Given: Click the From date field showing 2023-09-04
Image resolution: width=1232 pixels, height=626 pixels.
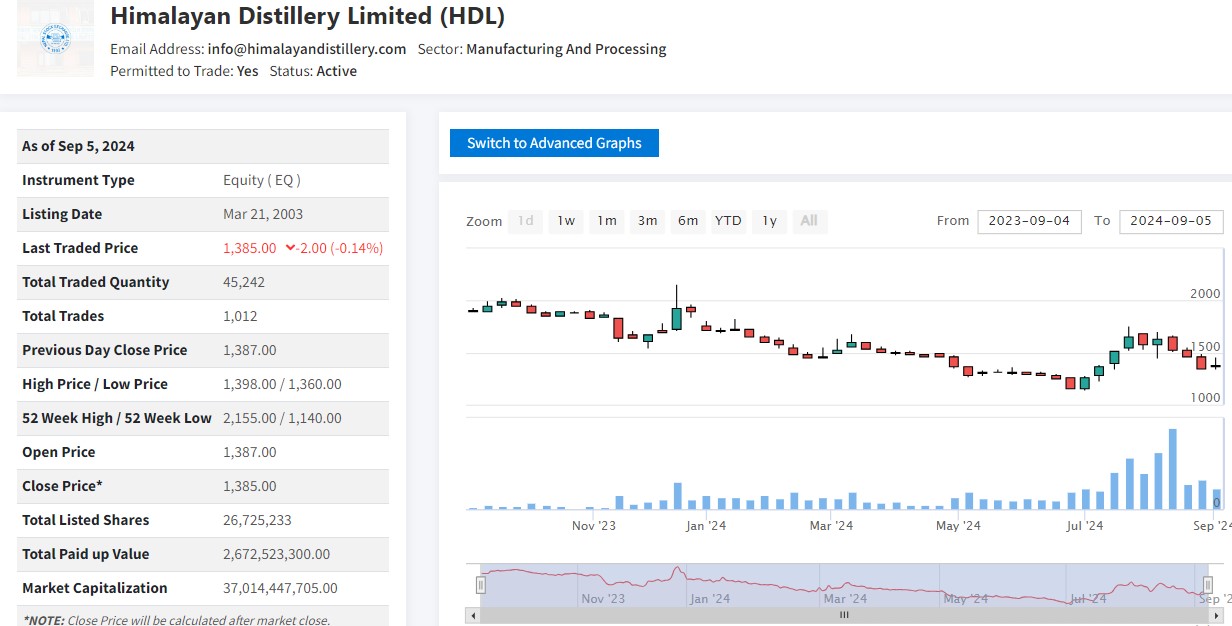Looking at the screenshot, I should coord(1029,221).
